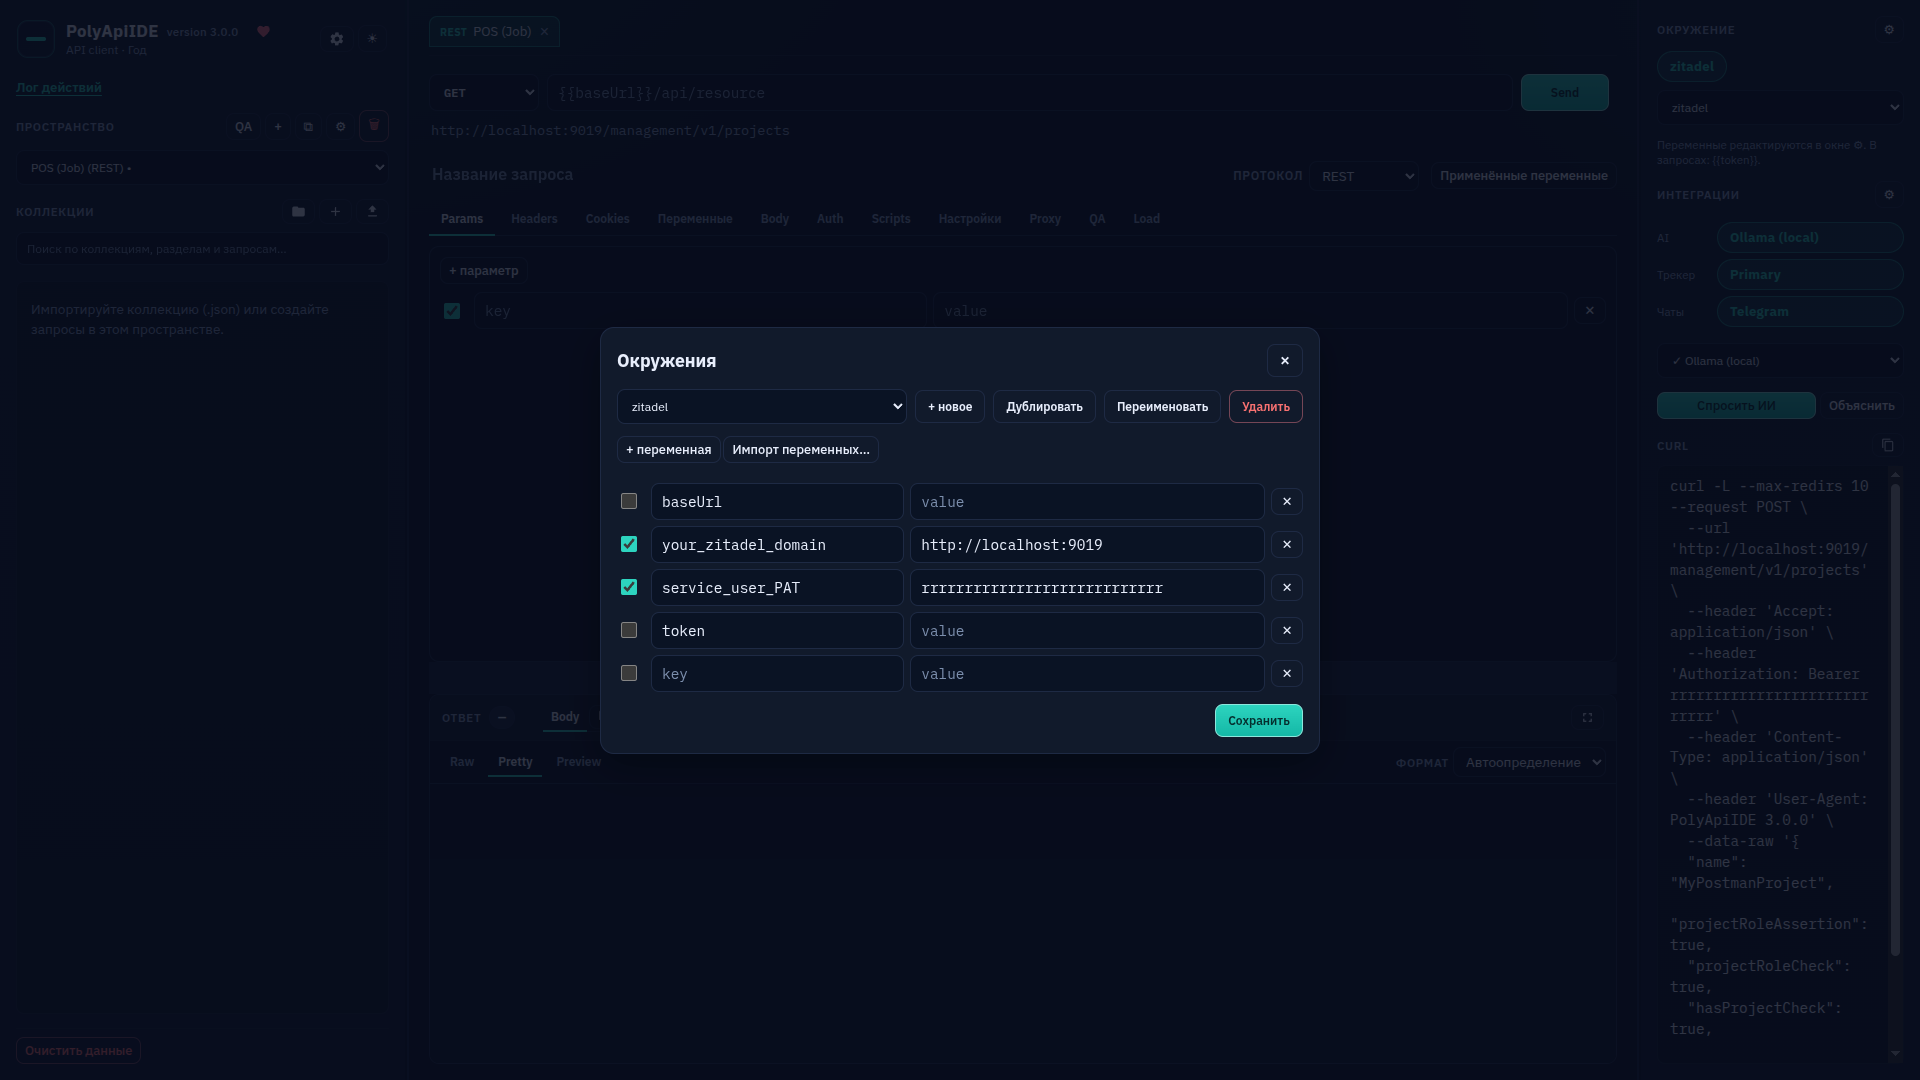Open Окружение settings gear in right panel

click(x=1889, y=30)
